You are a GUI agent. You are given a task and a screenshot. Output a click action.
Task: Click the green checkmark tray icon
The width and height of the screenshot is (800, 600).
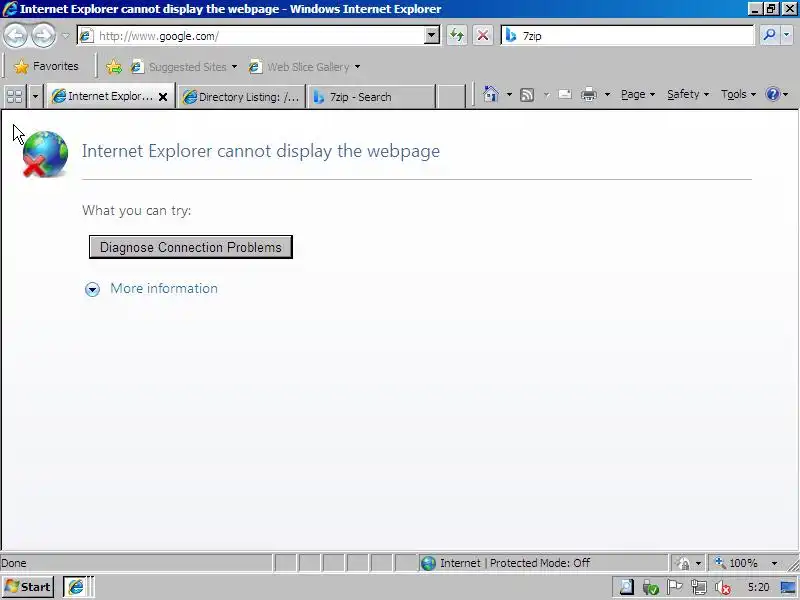point(651,588)
